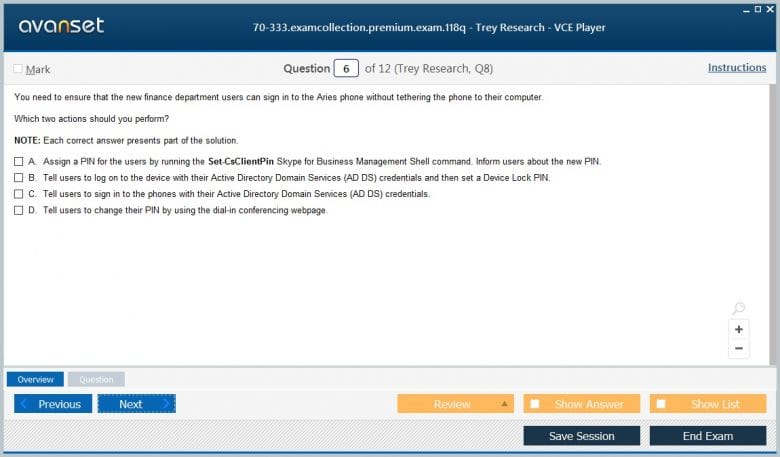Click the avanset logo

61,25
